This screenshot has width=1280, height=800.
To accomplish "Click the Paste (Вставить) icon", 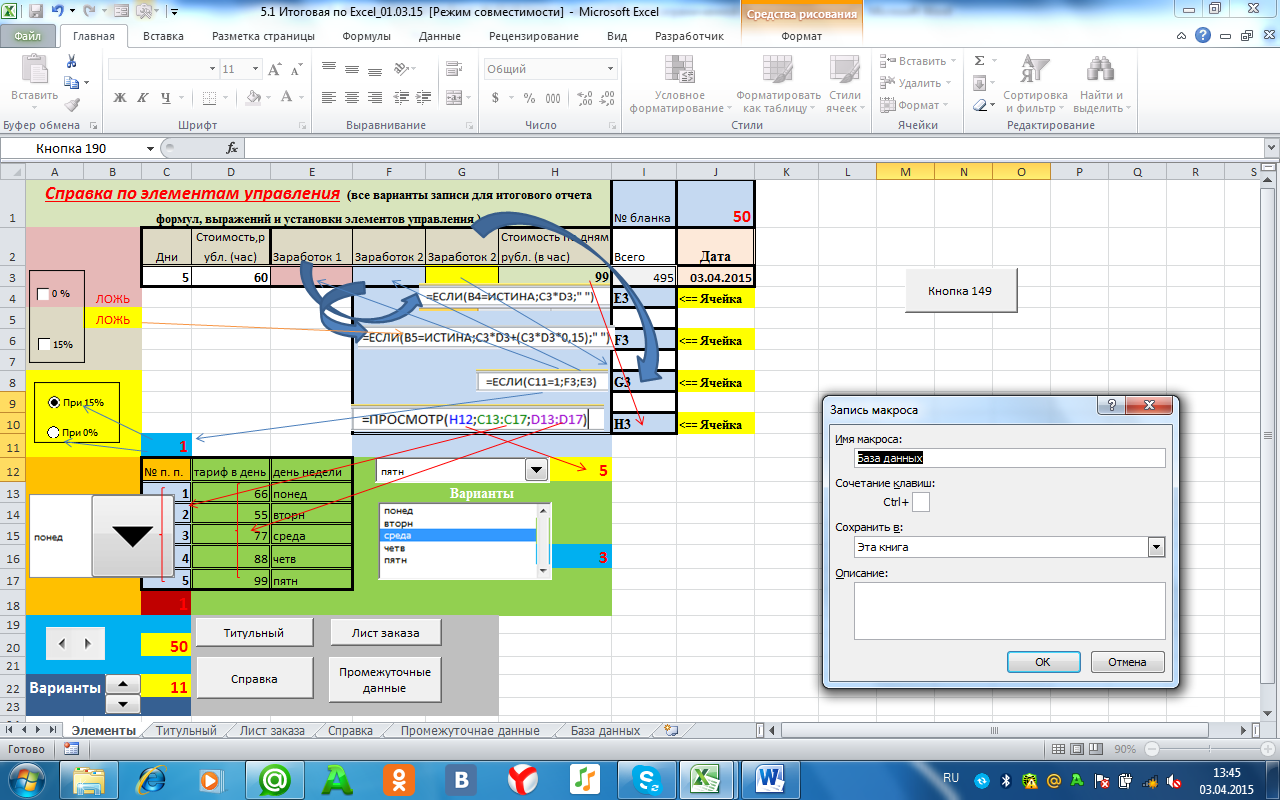I will coord(34,78).
